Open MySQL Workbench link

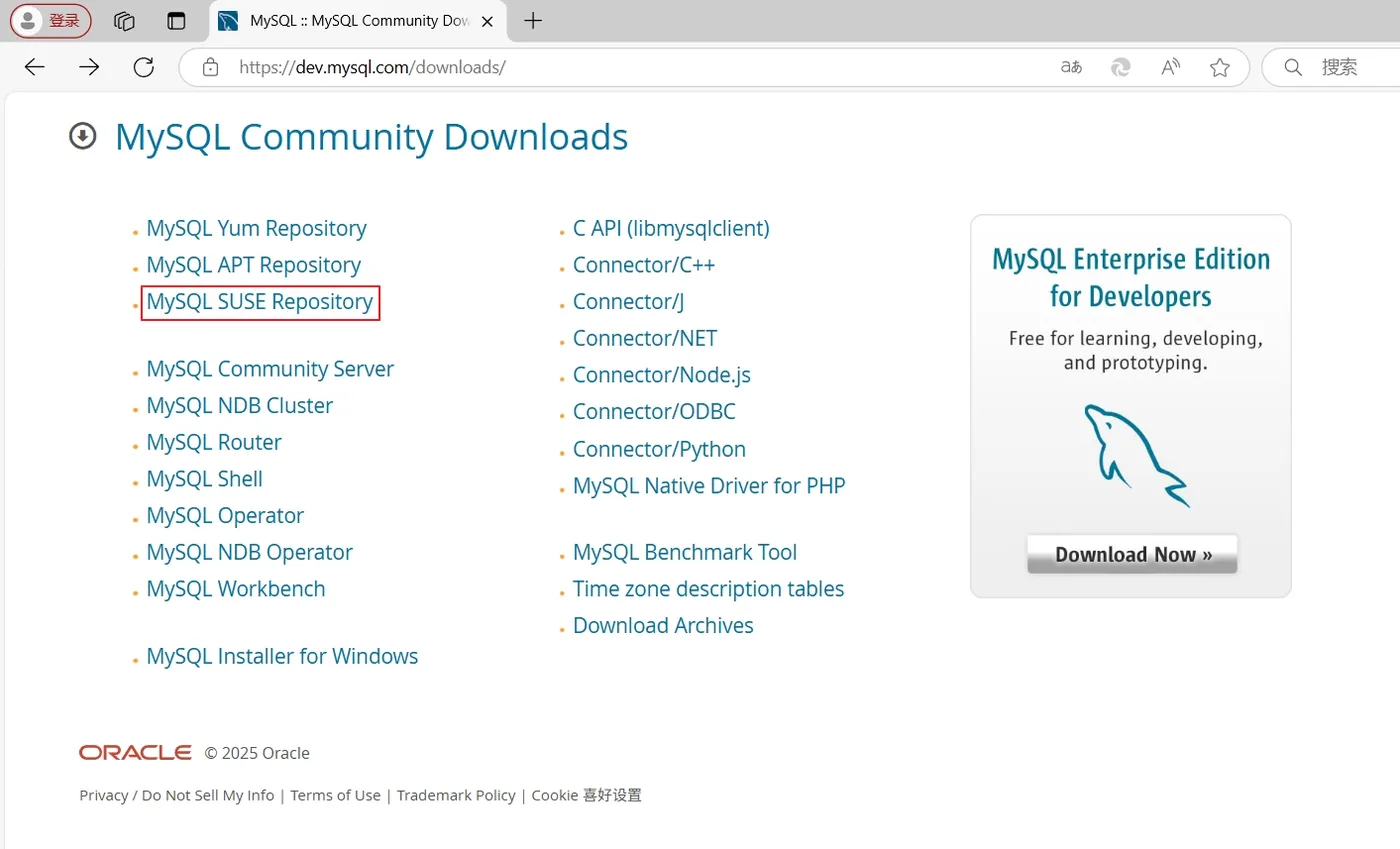[236, 589]
